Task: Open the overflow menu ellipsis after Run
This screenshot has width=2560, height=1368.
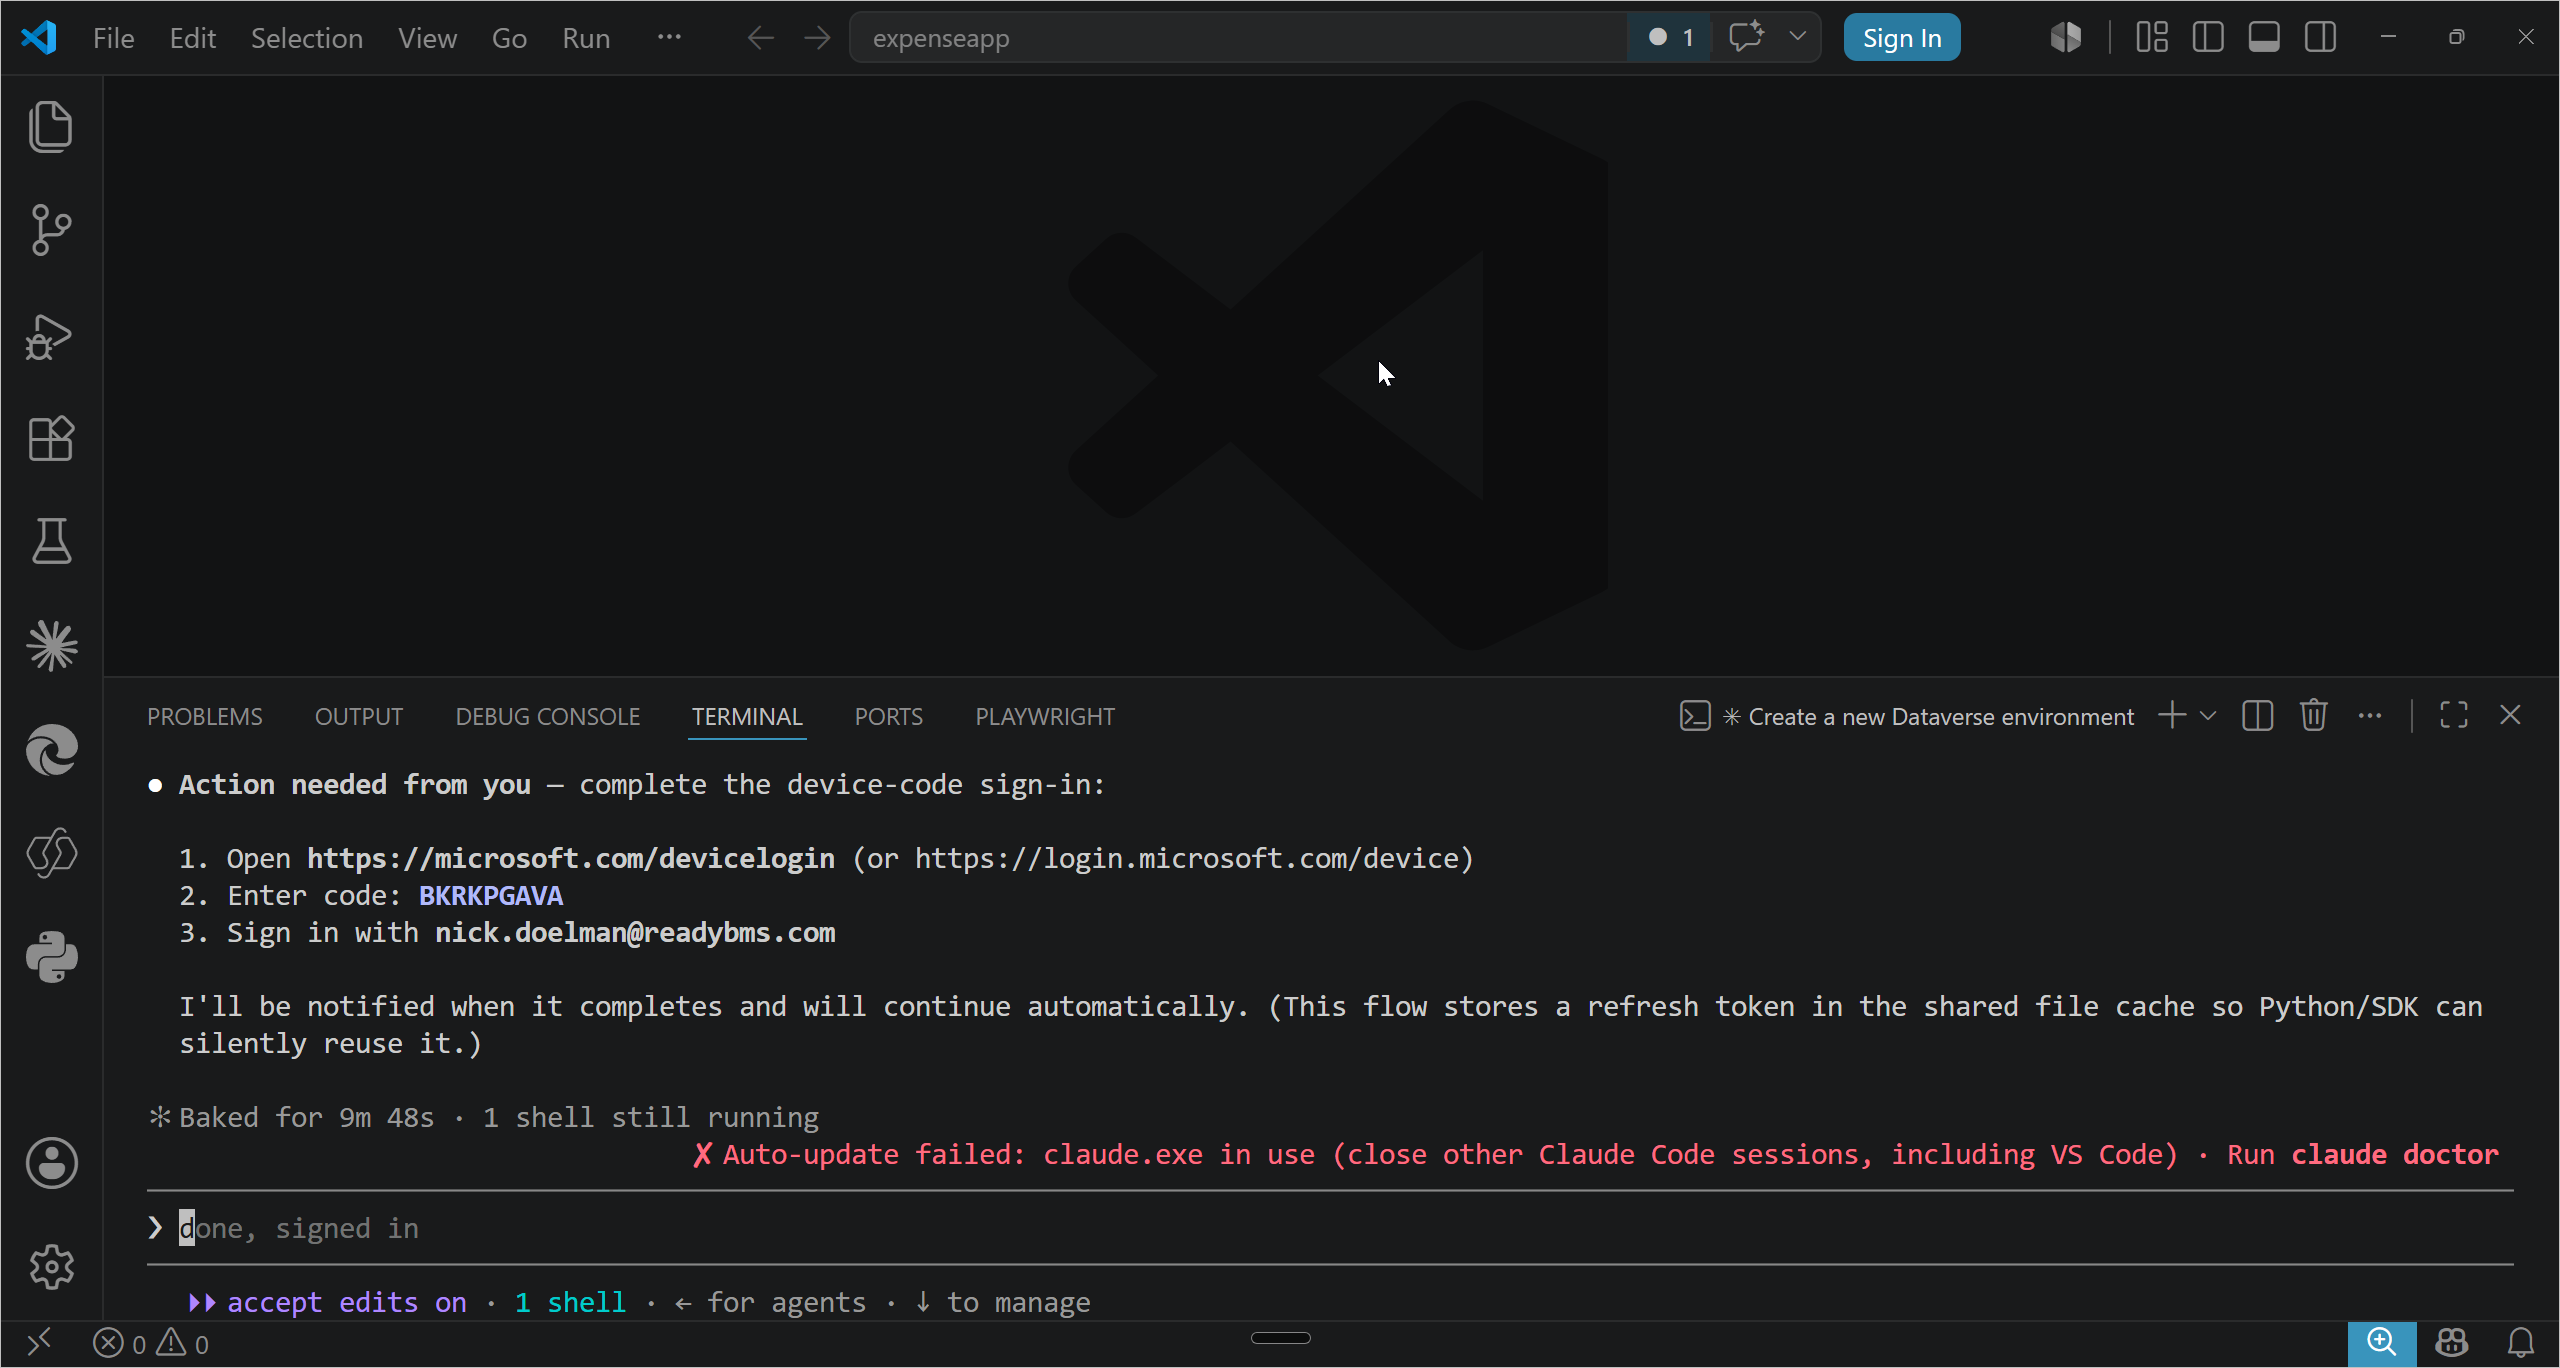Action: 669,38
